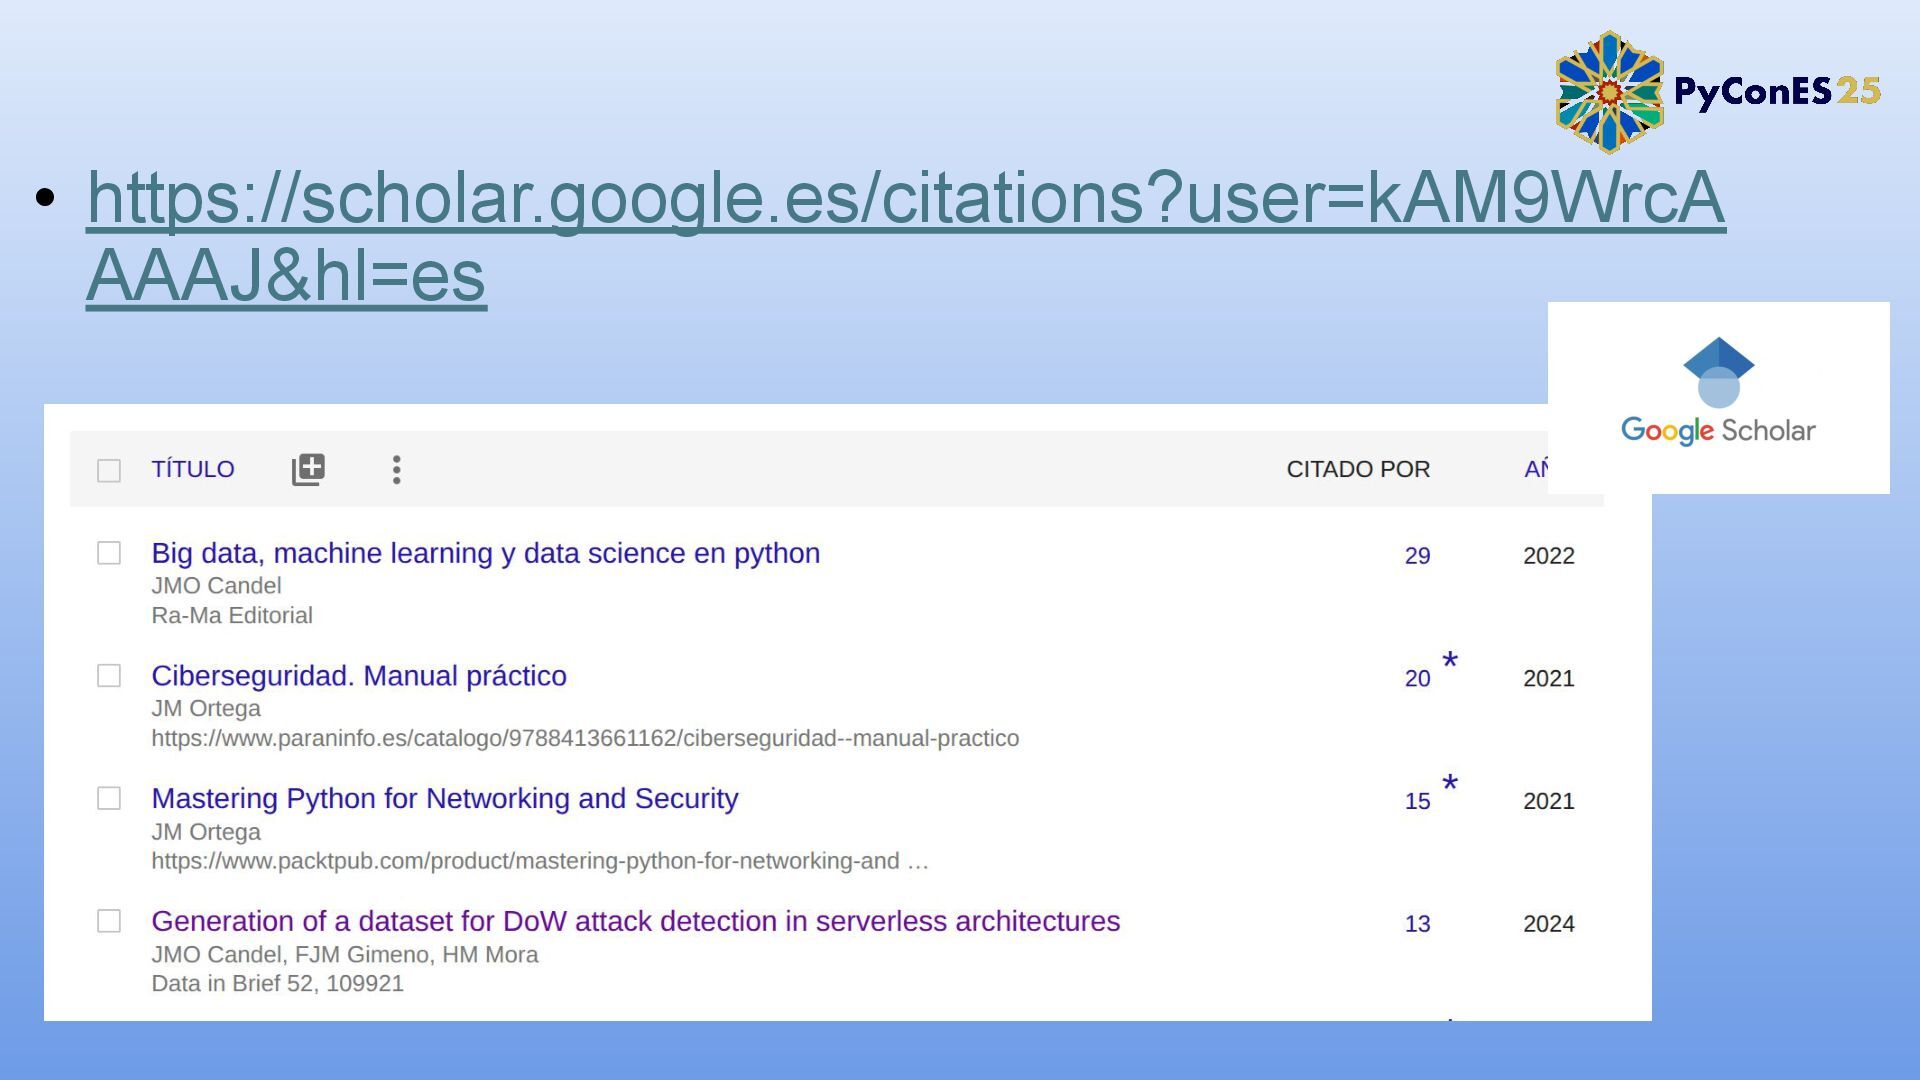This screenshot has width=1920, height=1080.
Task: Check the box for Big data book
Action: click(x=109, y=553)
